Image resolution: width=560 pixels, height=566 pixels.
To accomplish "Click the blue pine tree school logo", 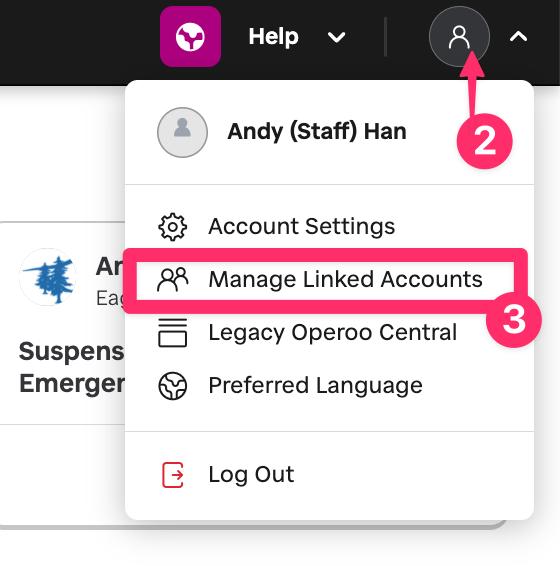I will 48,277.
